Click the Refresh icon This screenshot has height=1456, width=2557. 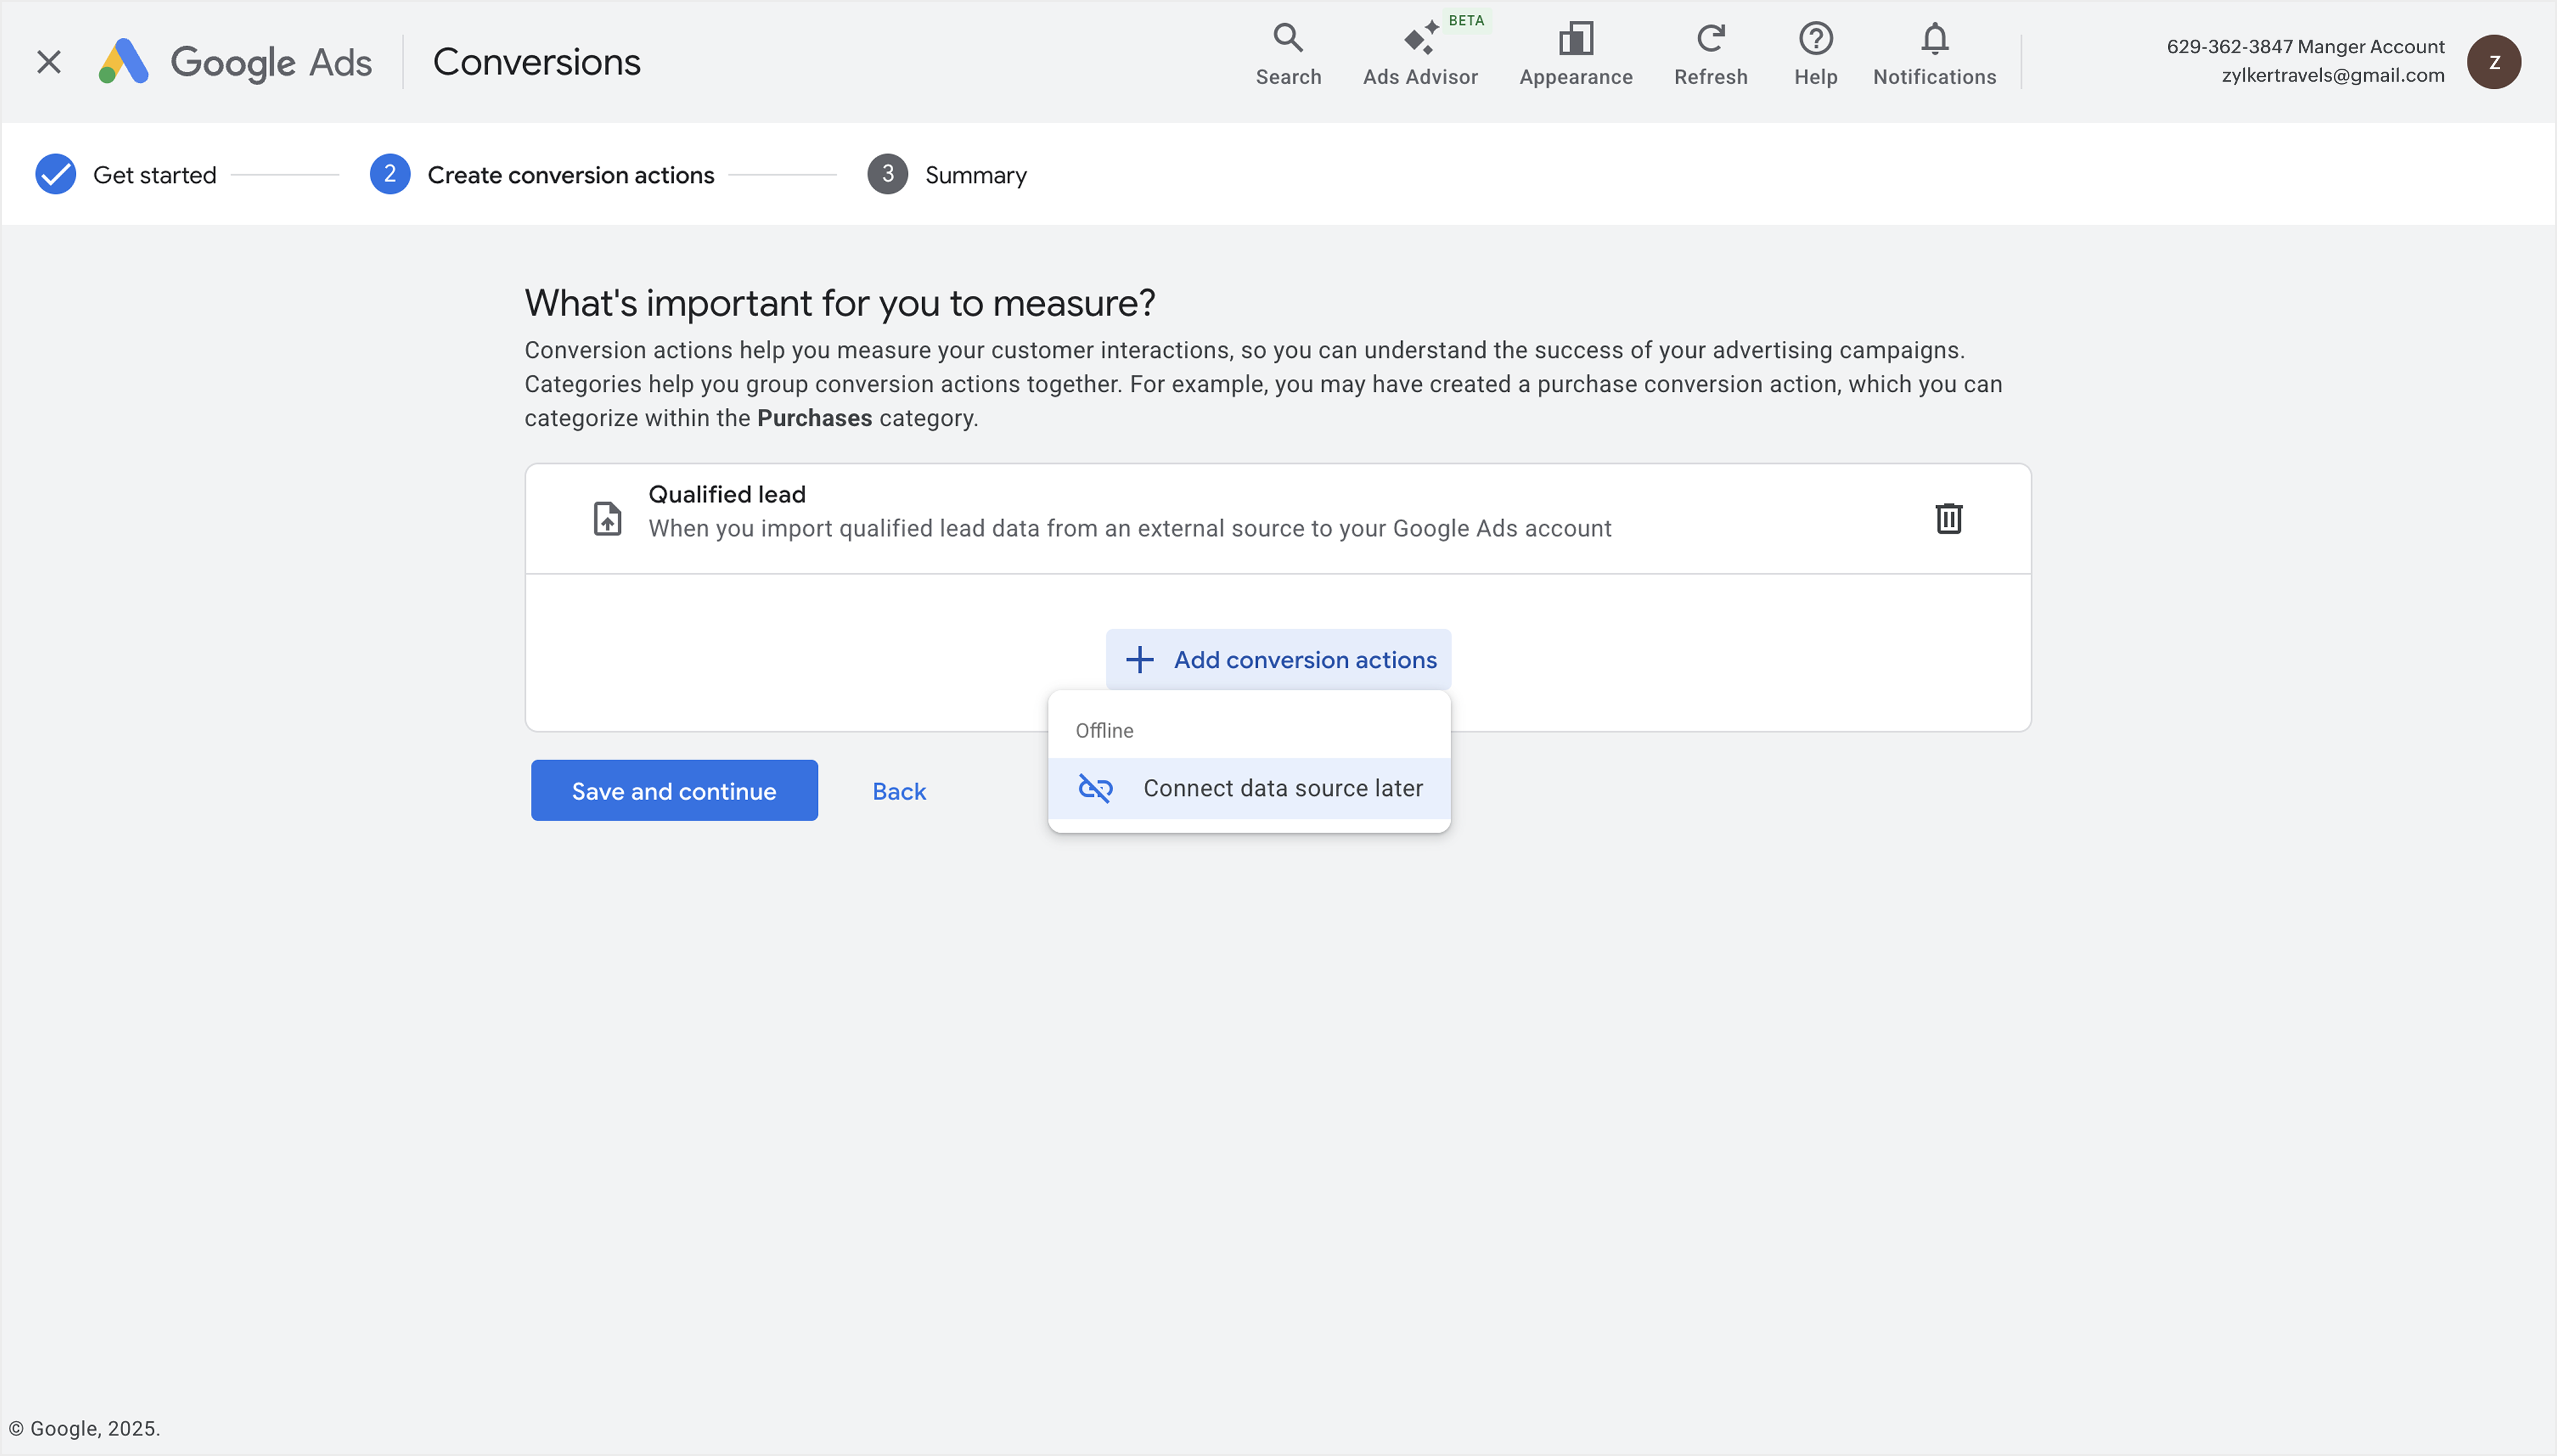(x=1710, y=39)
